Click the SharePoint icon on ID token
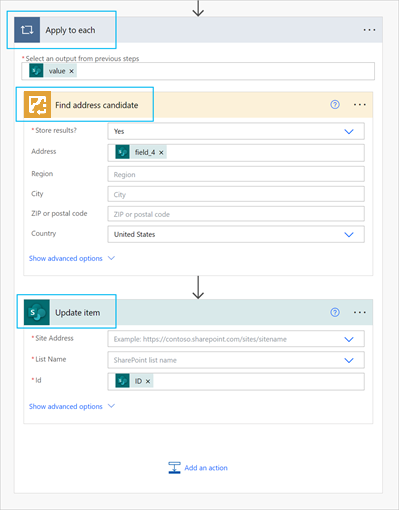The image size is (399, 510). coord(122,381)
